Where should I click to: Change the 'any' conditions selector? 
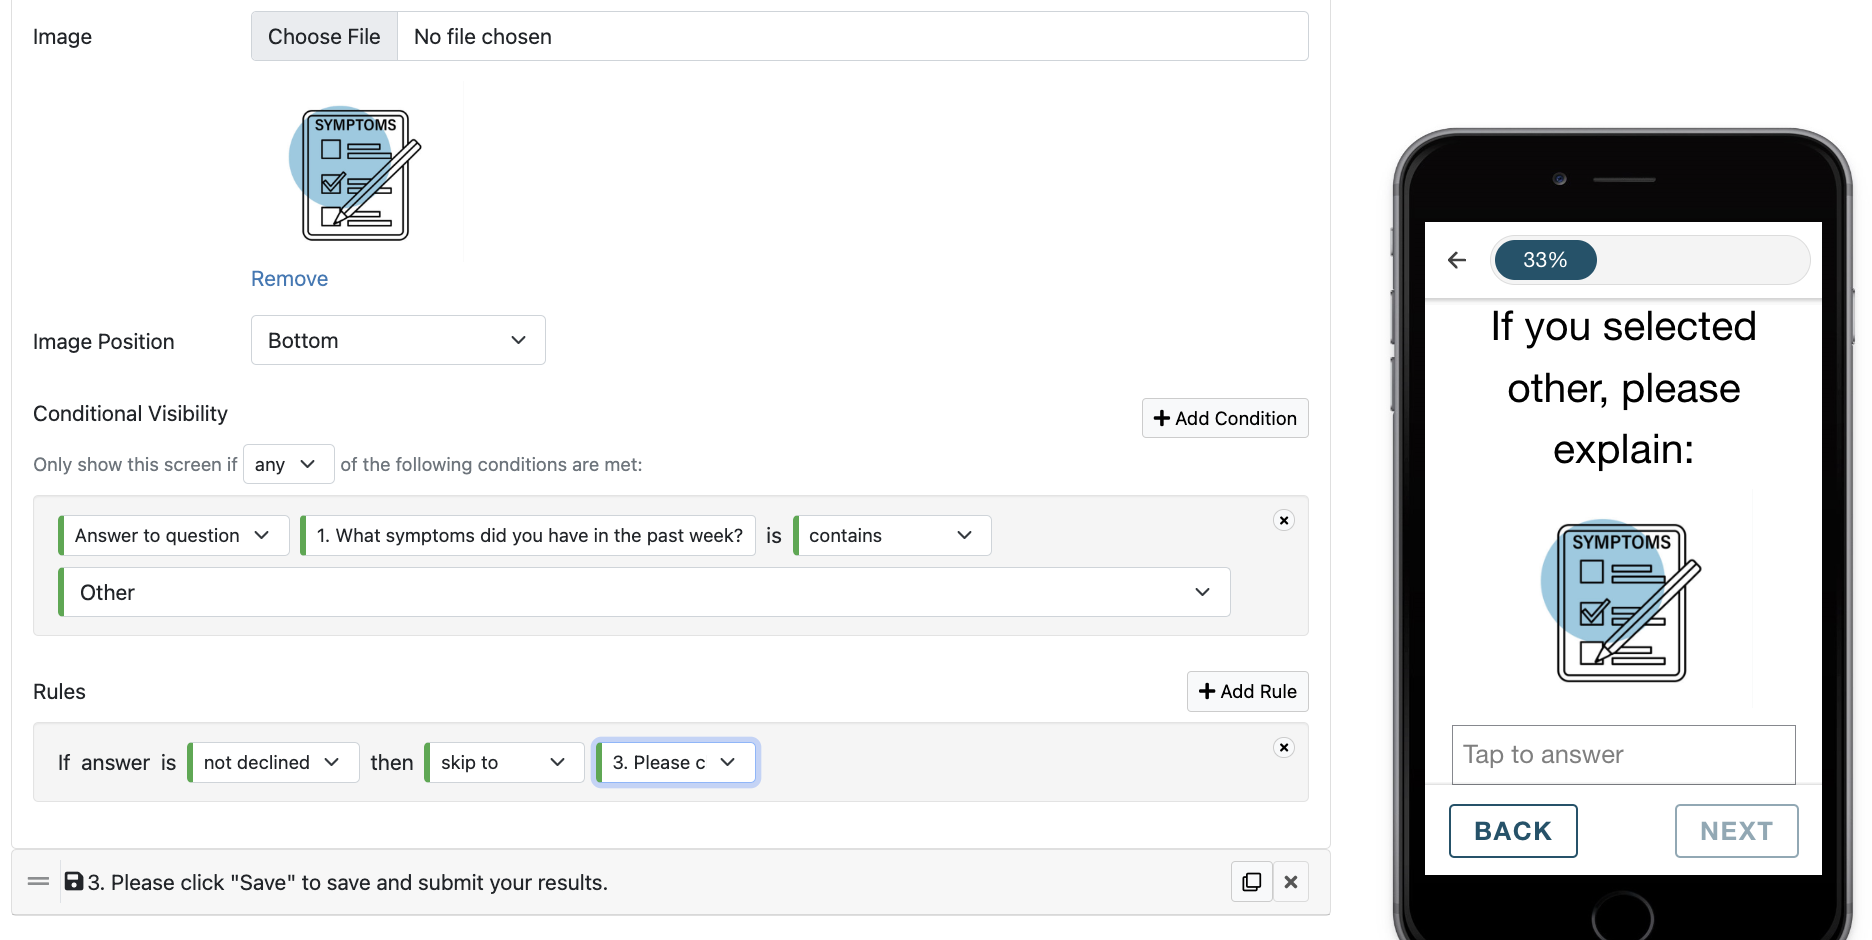point(288,464)
